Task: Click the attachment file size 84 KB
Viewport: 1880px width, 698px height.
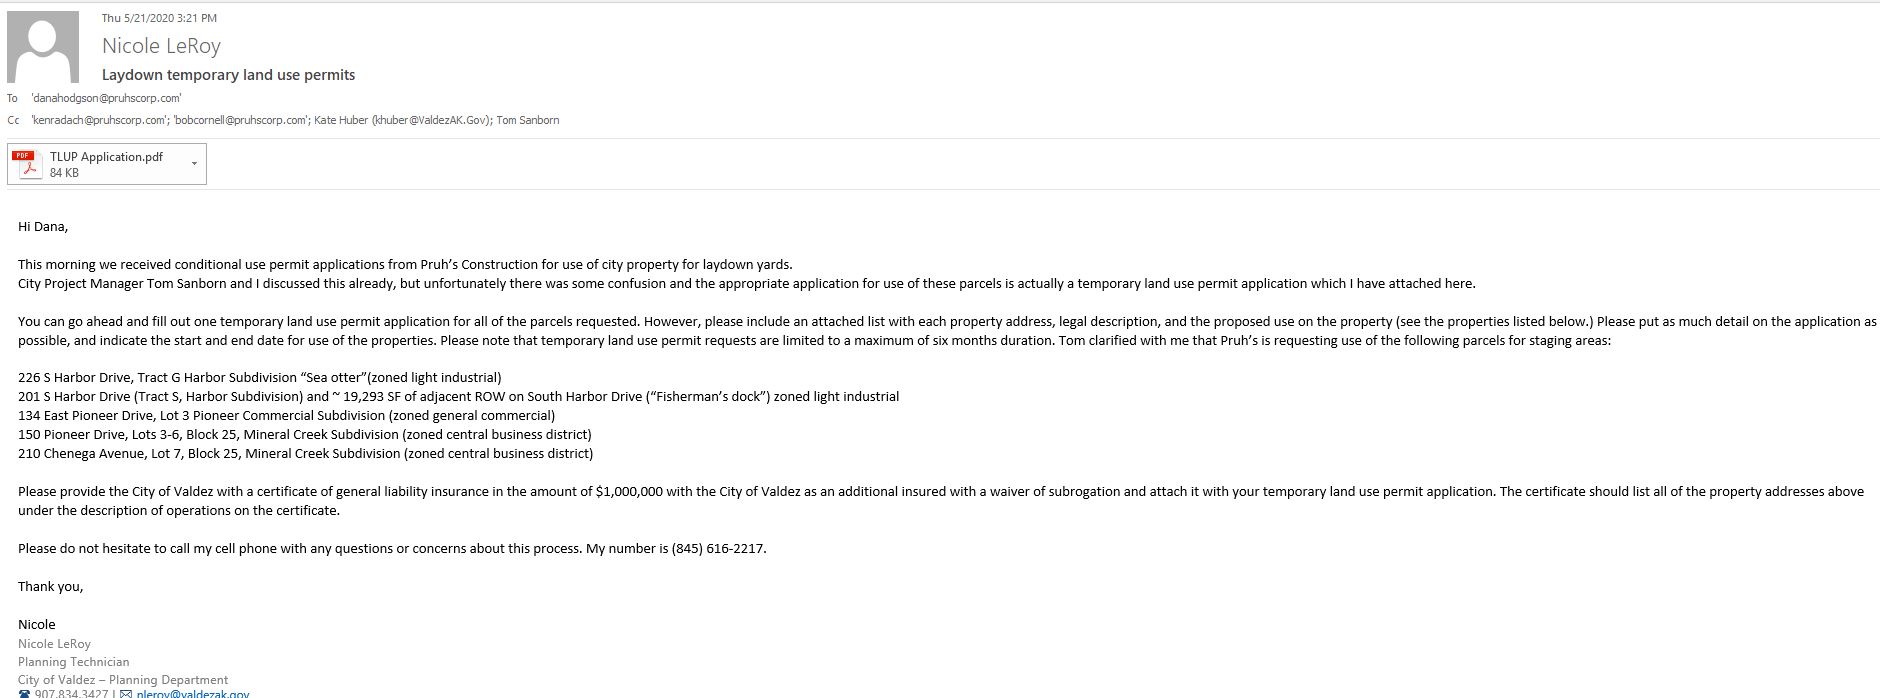Action: [x=64, y=173]
